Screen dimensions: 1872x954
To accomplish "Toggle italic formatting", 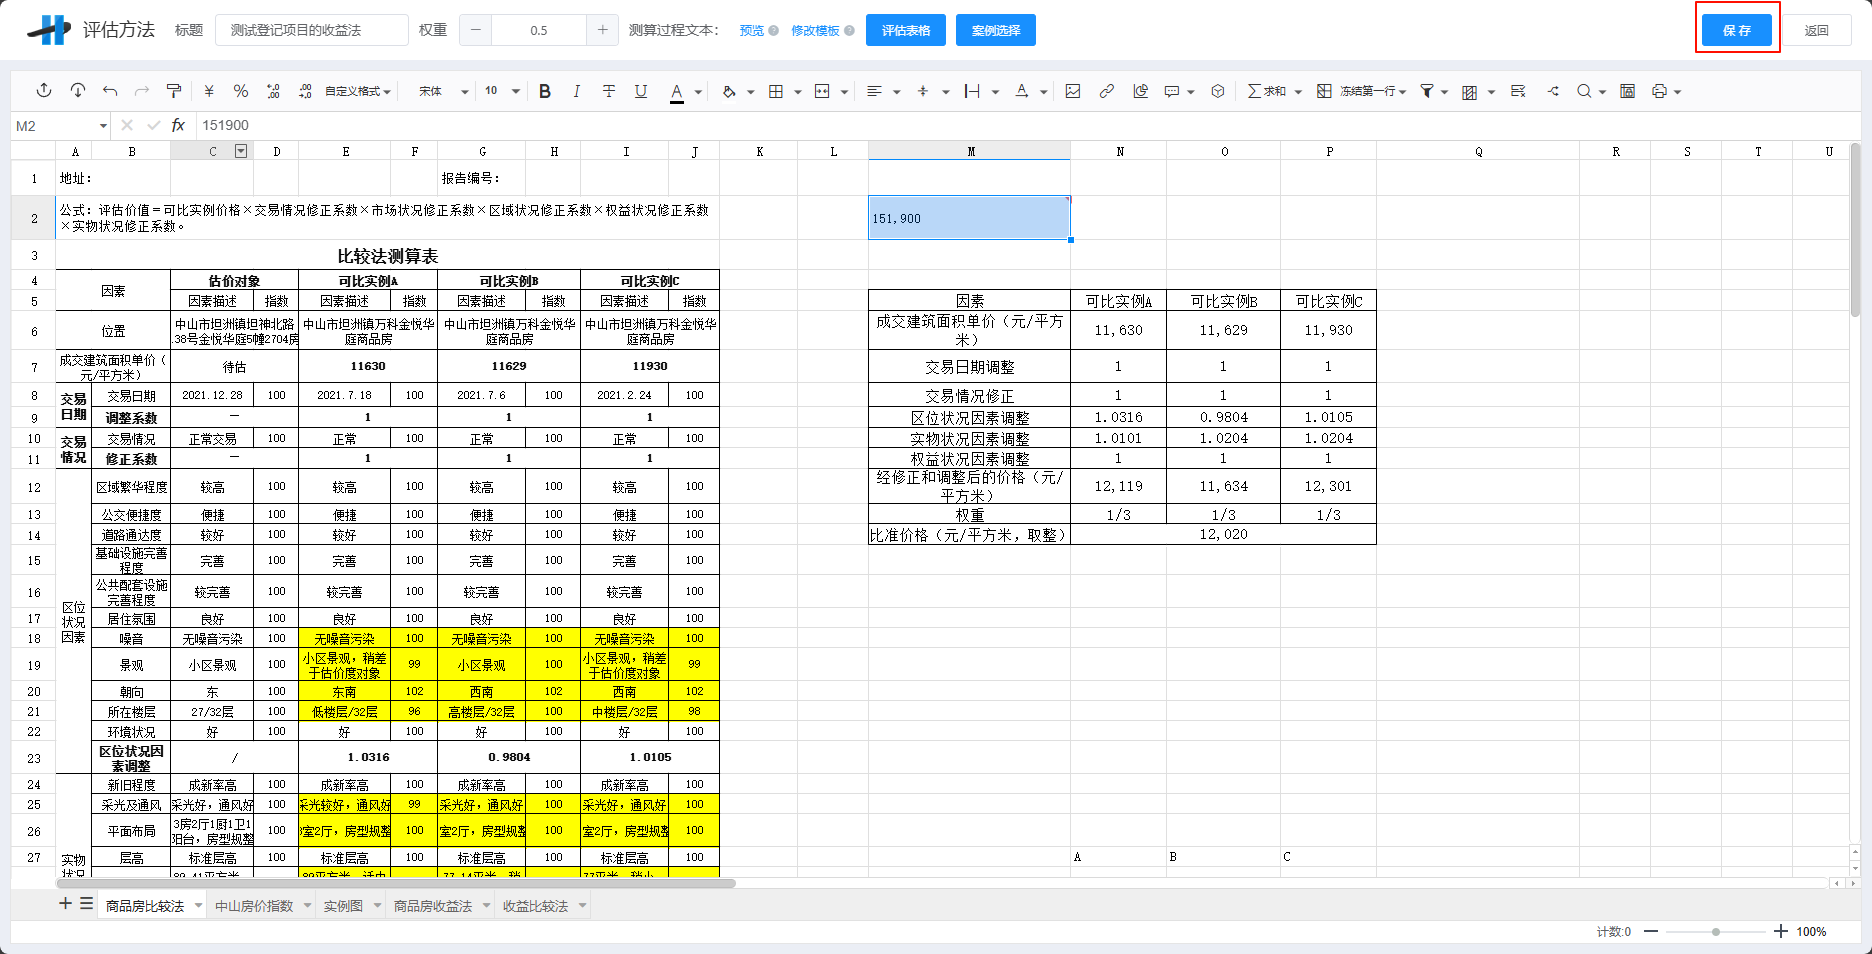I will coord(577,90).
